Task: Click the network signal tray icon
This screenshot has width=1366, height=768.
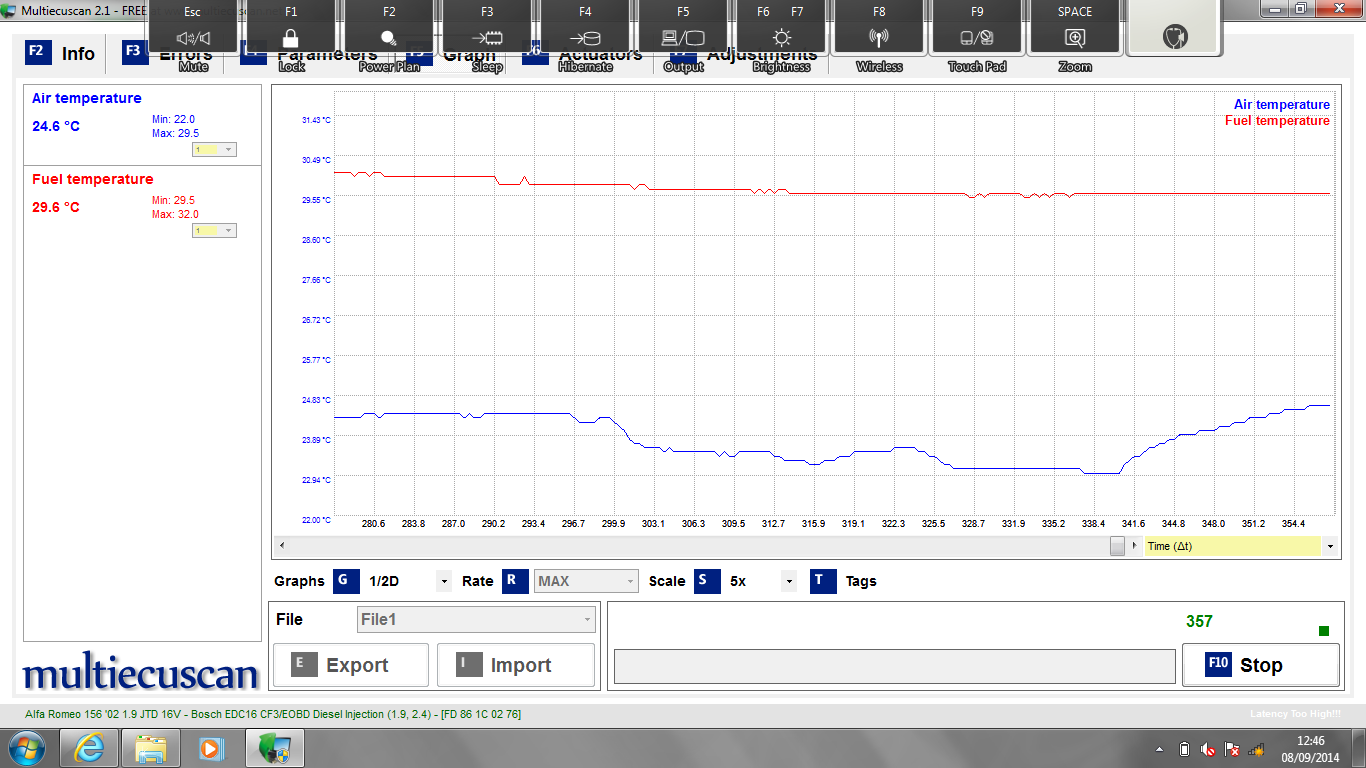Action: click(1256, 749)
